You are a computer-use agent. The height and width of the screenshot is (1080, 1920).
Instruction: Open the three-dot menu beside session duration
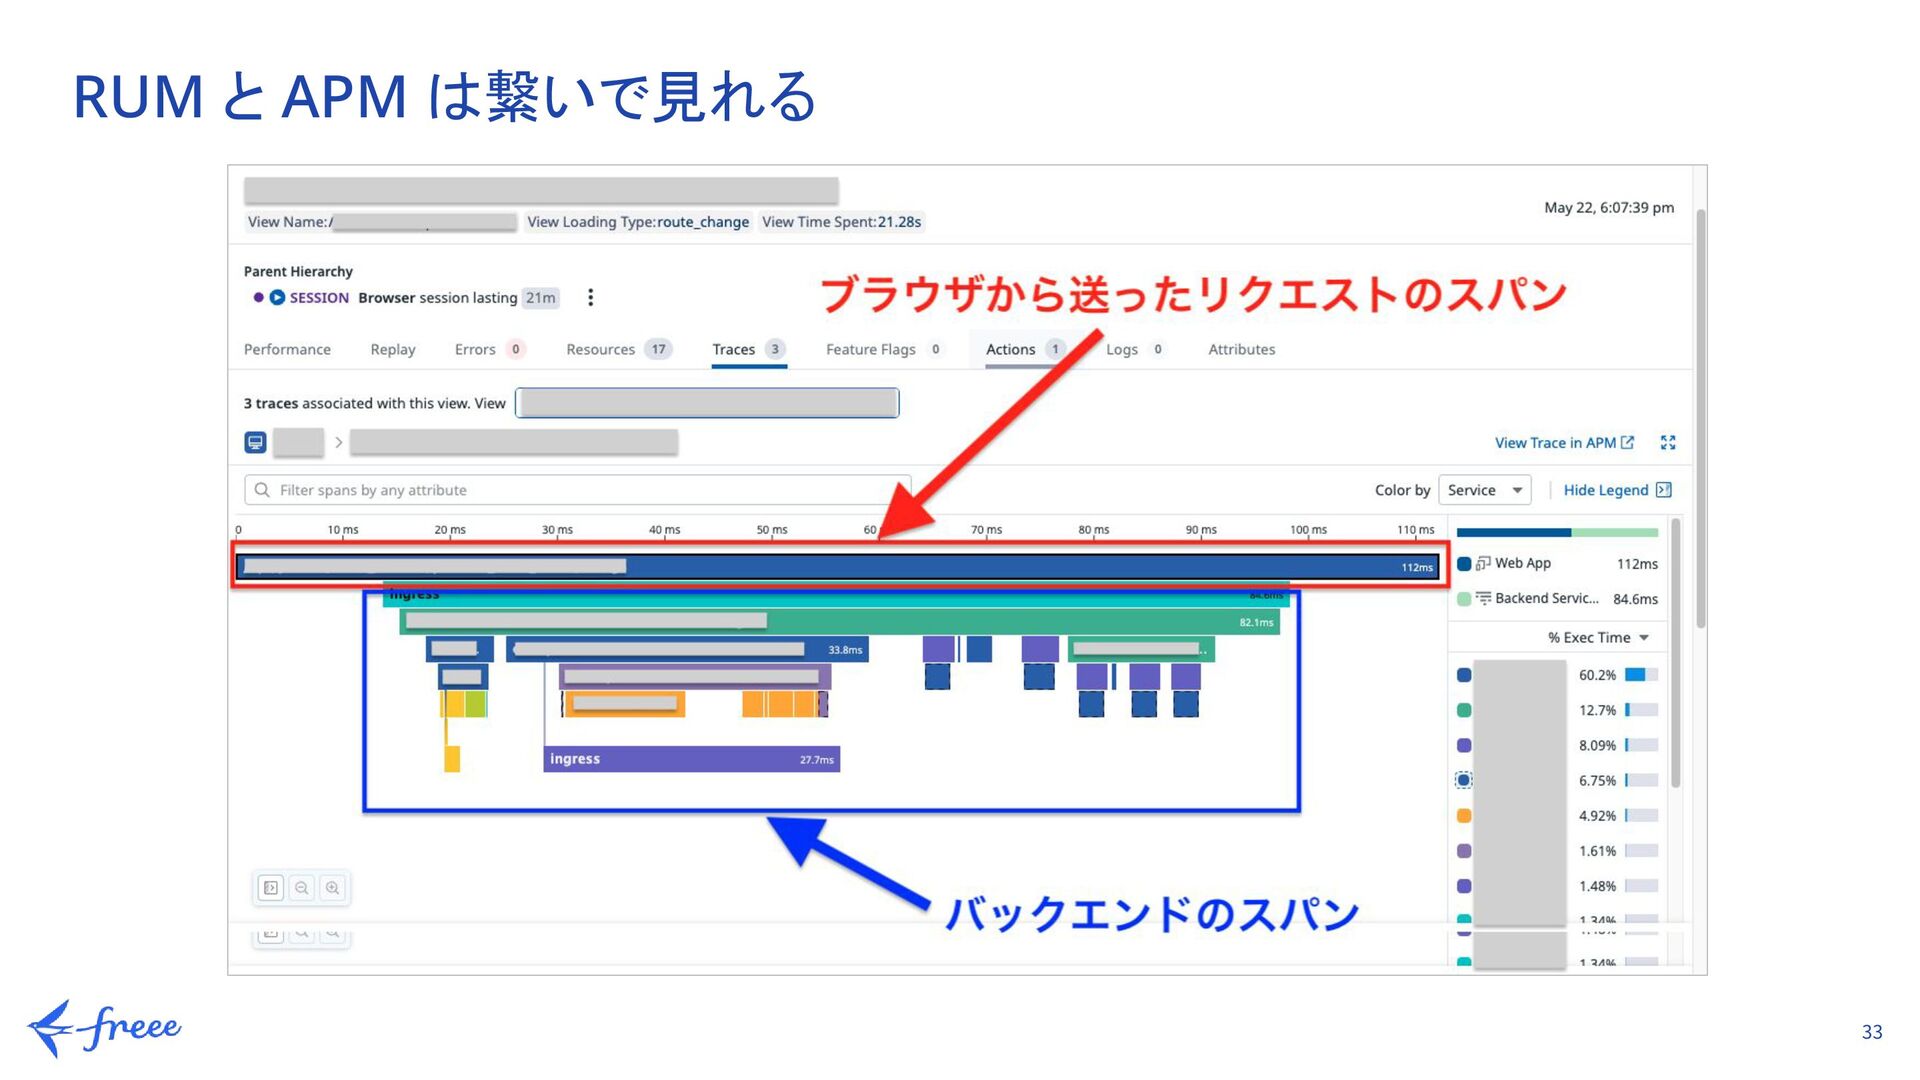point(590,297)
